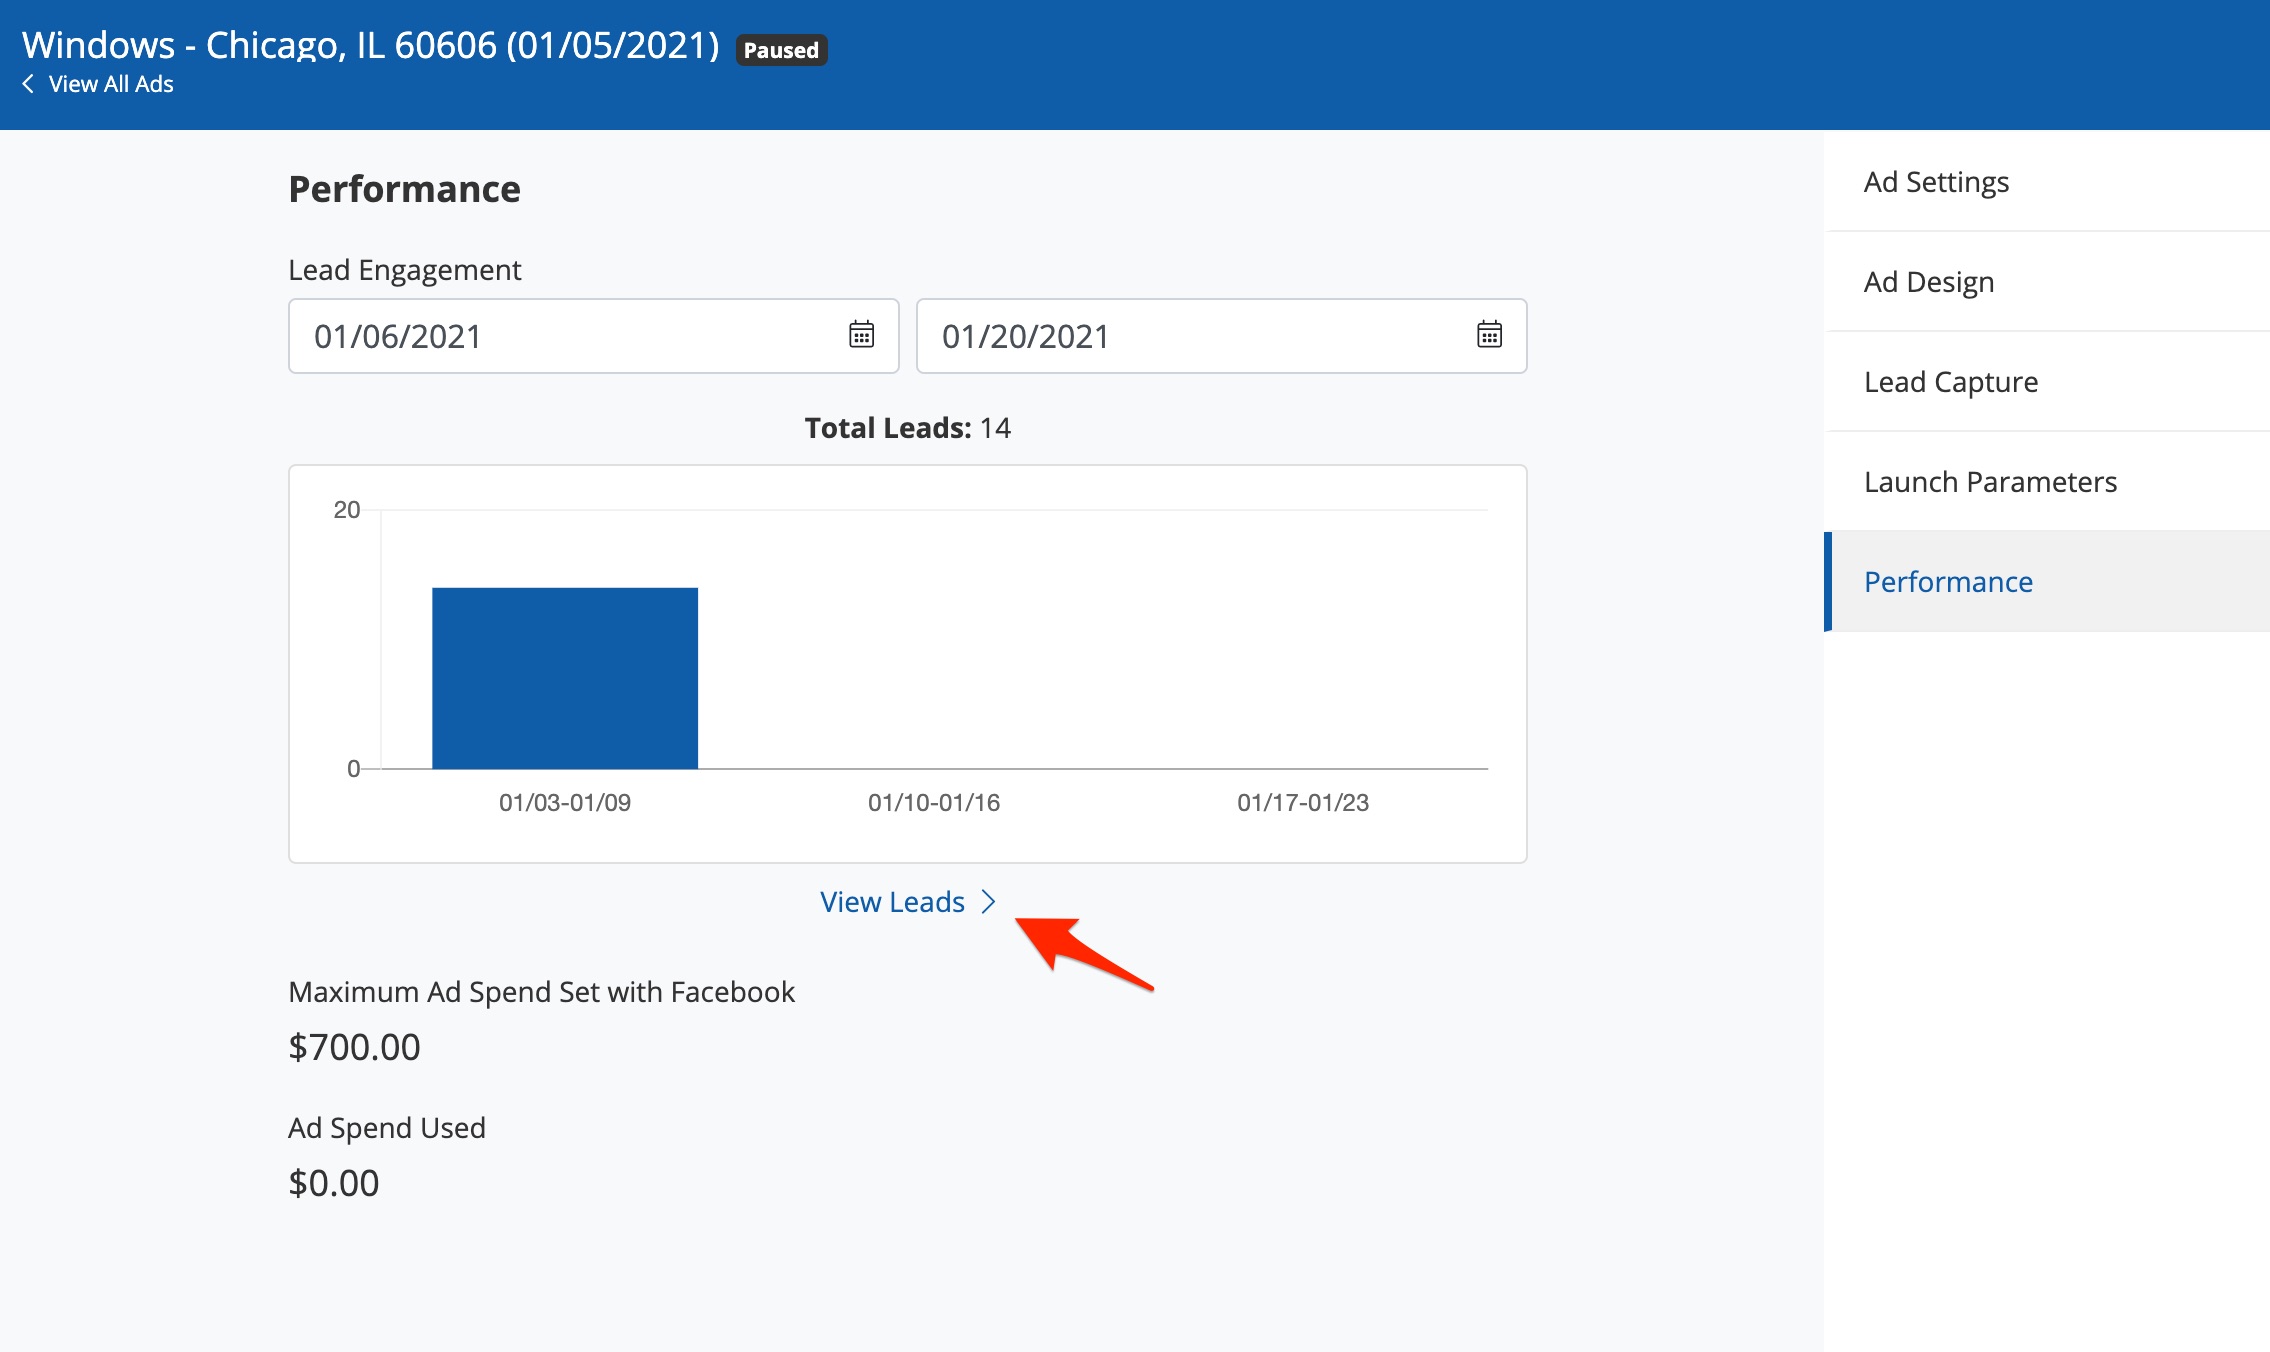Click the blue bar for 01/03-01/09
The height and width of the screenshot is (1352, 2270).
point(565,678)
